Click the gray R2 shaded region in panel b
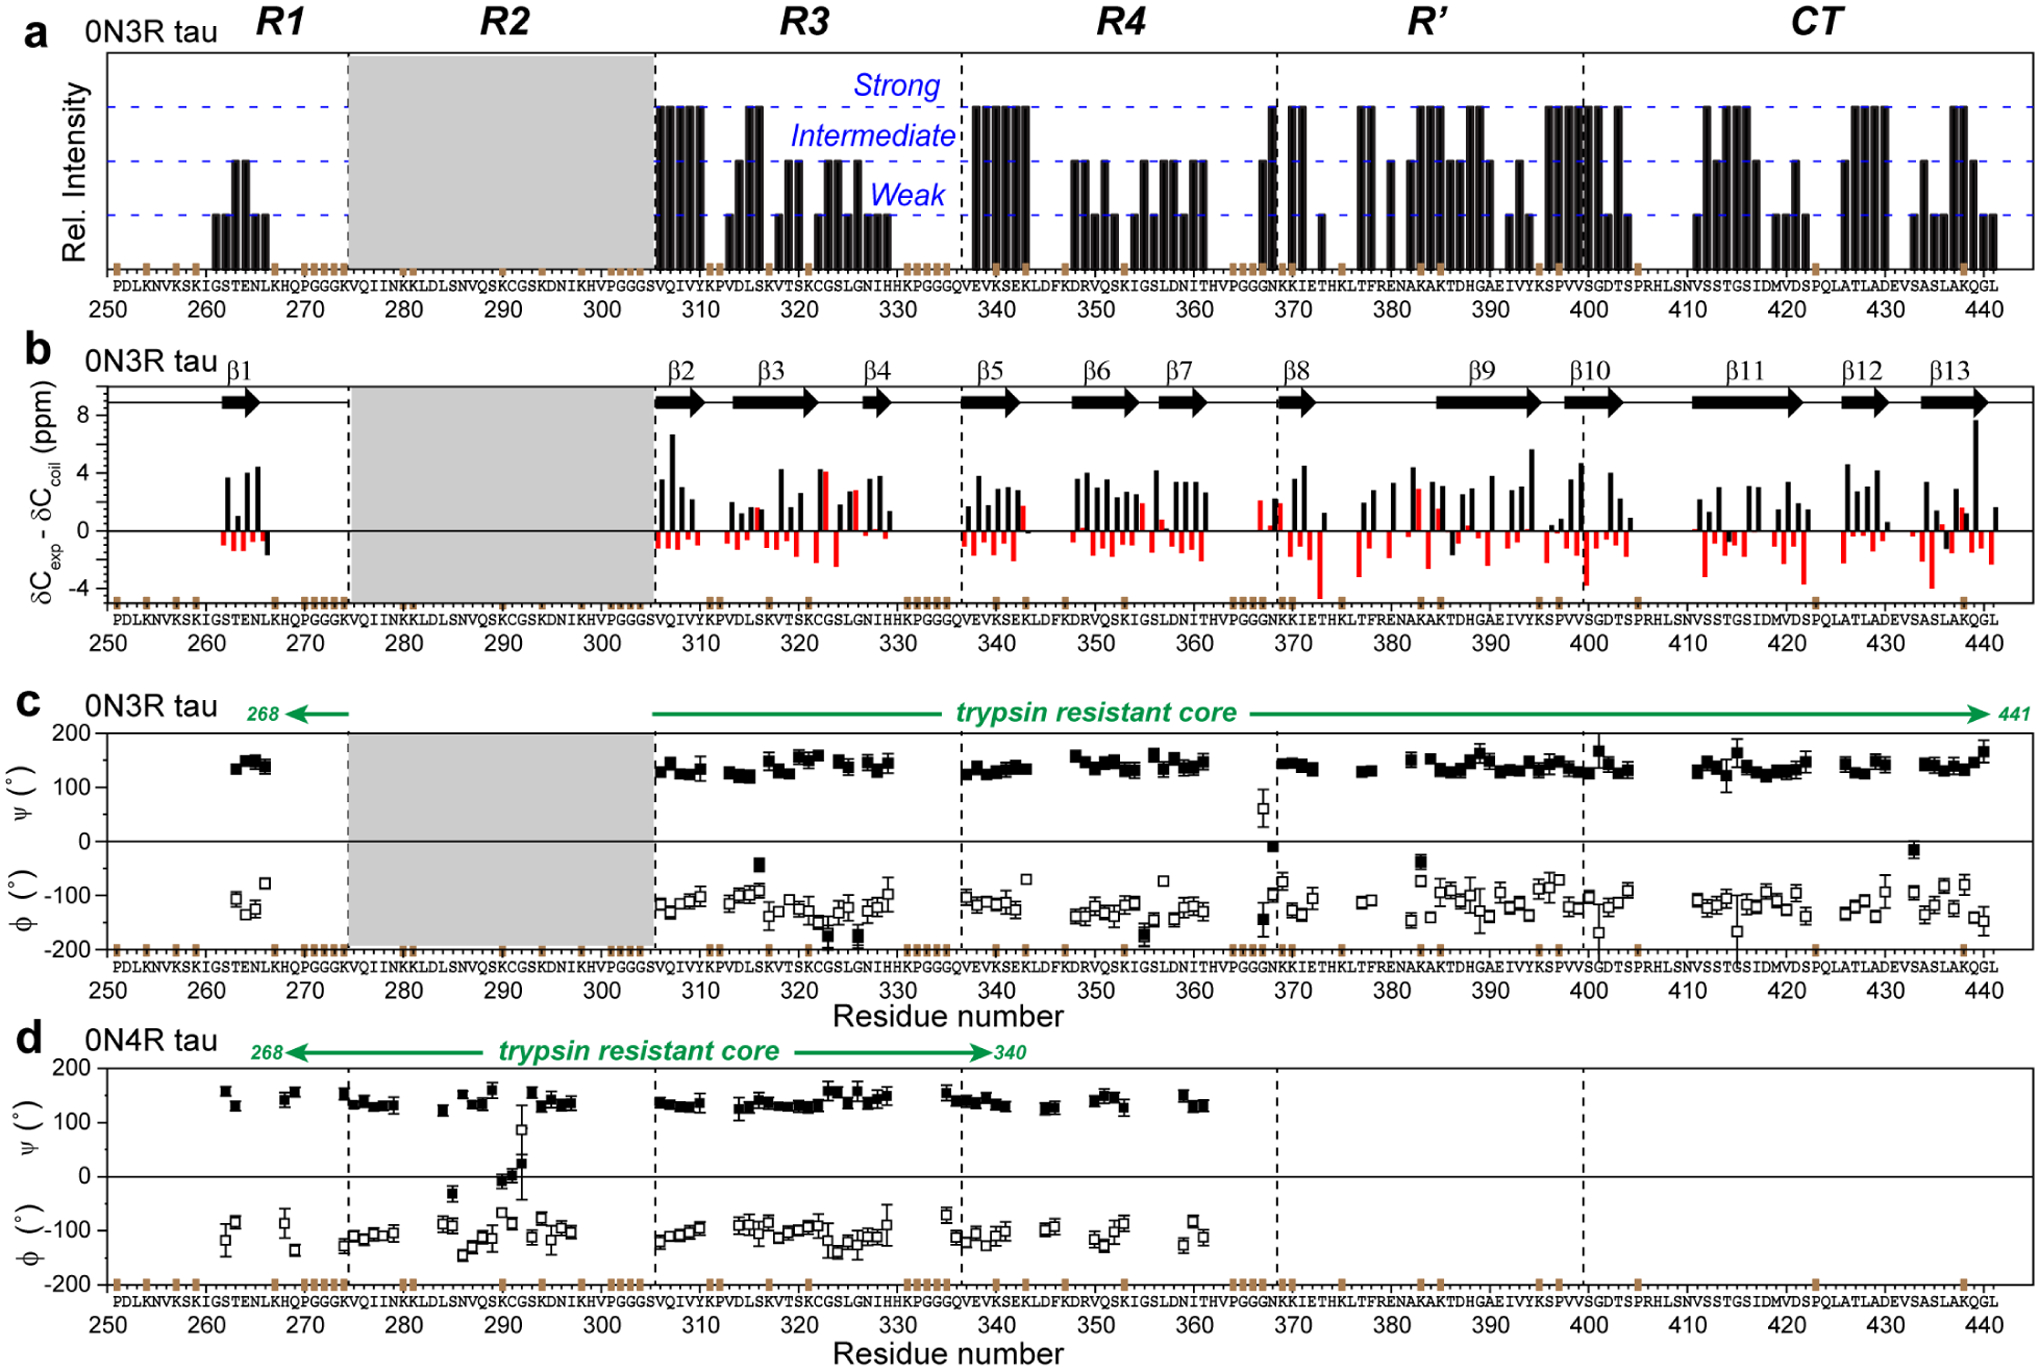The width and height of the screenshot is (2040, 1371). pyautogui.click(x=502, y=495)
